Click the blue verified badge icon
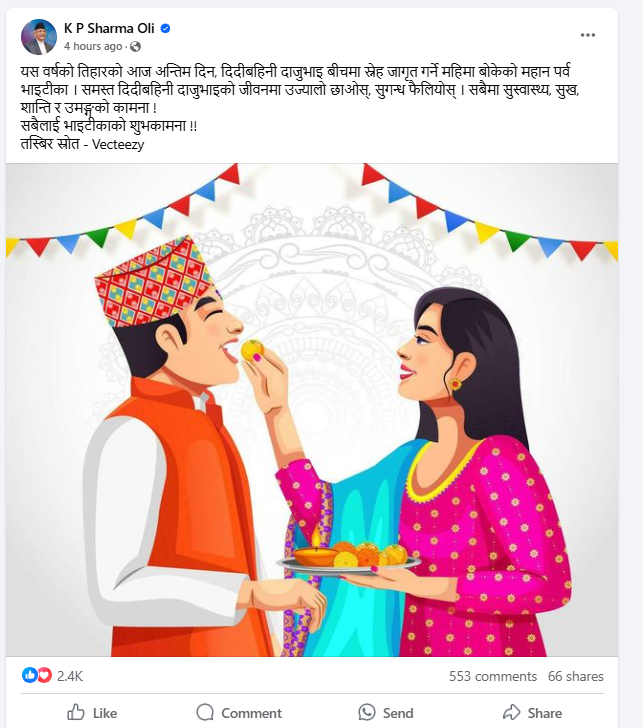Viewport: 643px width, 728px height. tap(165, 28)
